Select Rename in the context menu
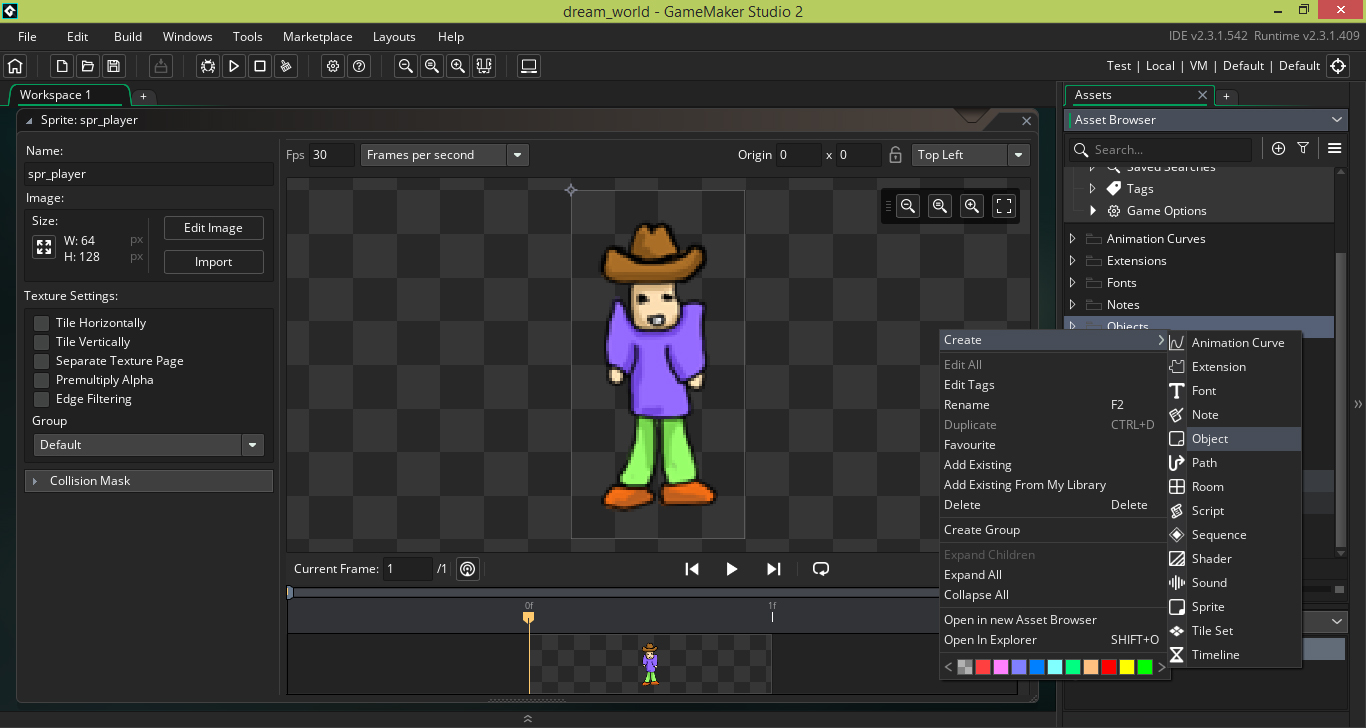 (x=1052, y=405)
